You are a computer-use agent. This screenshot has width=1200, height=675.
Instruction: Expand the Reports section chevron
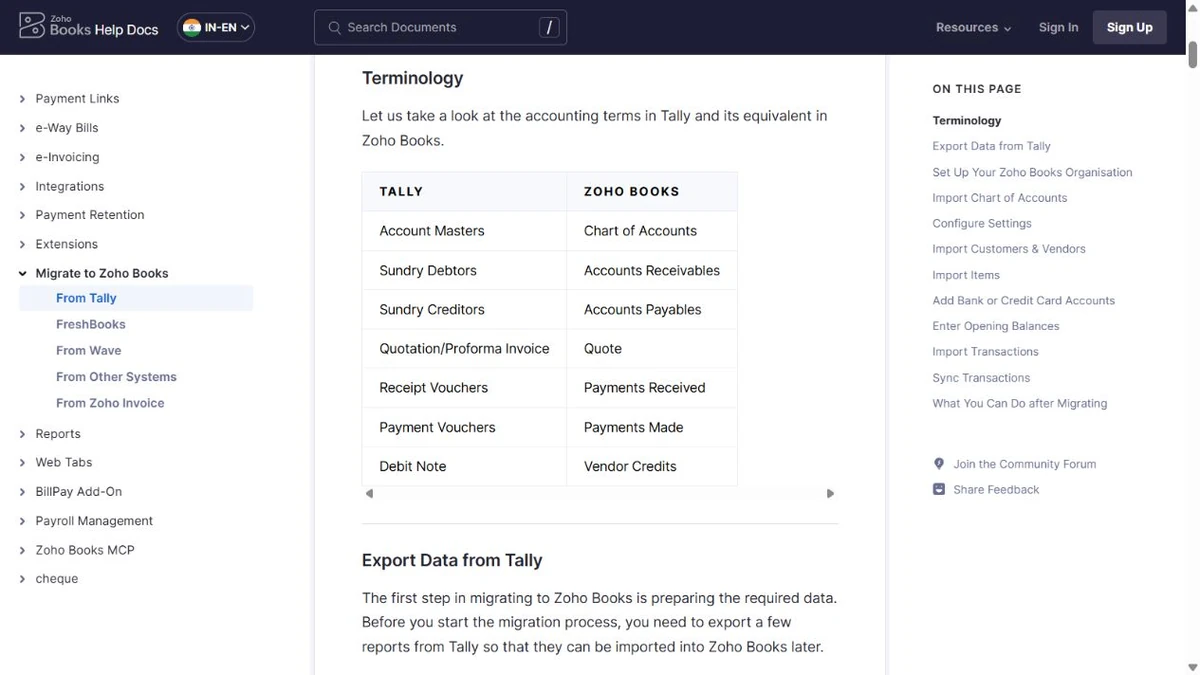coord(23,434)
